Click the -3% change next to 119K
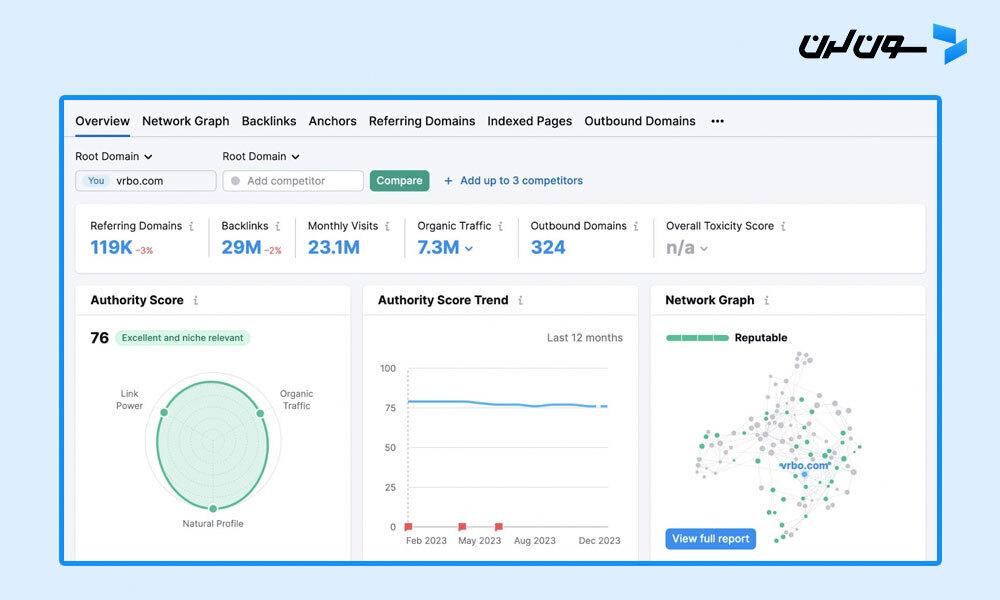This screenshot has width=1000, height=600. [x=144, y=251]
